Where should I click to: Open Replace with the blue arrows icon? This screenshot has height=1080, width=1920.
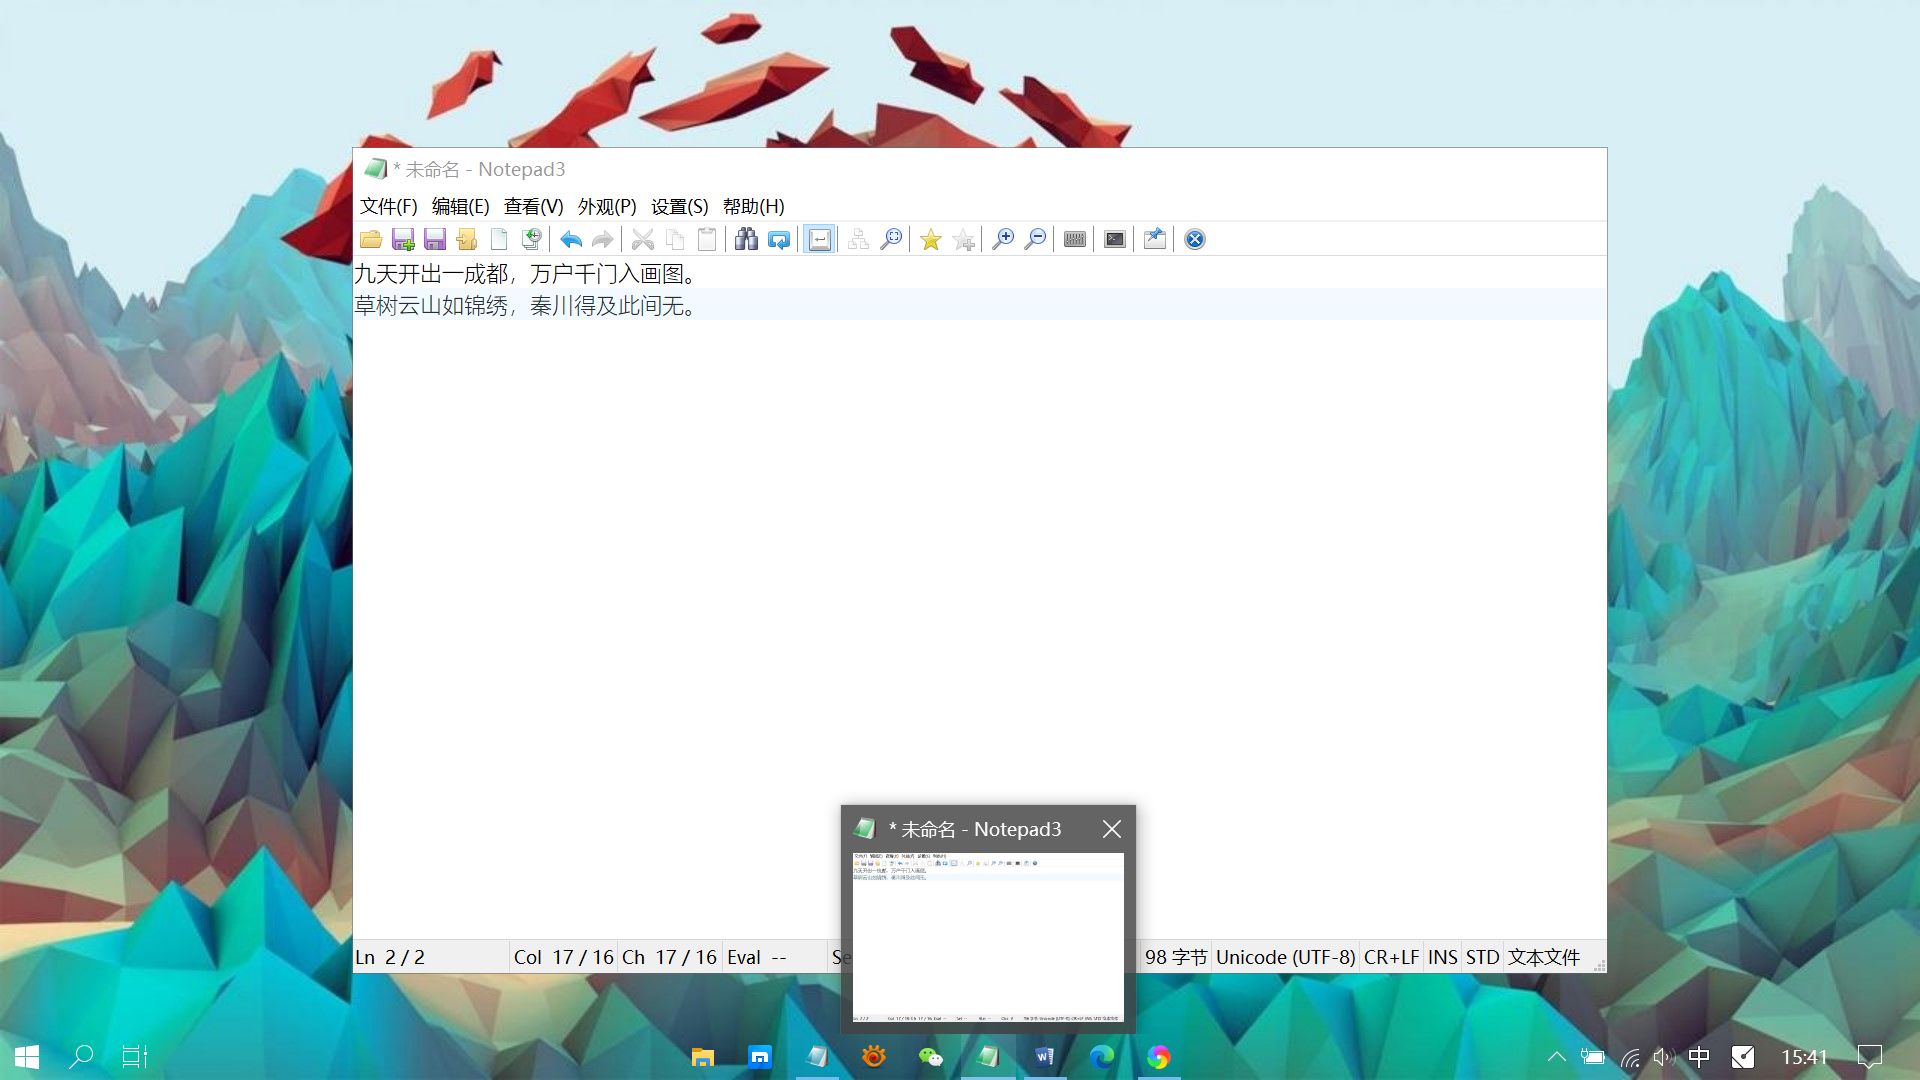point(779,239)
